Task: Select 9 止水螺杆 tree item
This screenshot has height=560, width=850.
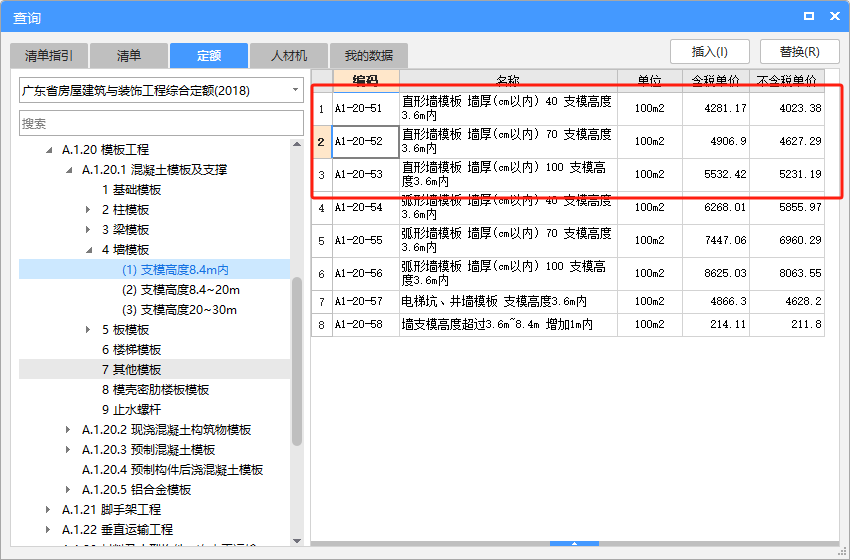Action: 132,410
